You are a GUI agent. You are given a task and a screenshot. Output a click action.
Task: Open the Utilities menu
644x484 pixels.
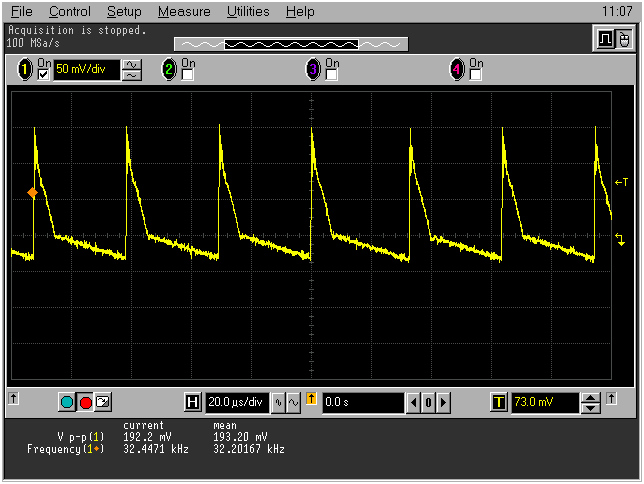click(x=248, y=12)
